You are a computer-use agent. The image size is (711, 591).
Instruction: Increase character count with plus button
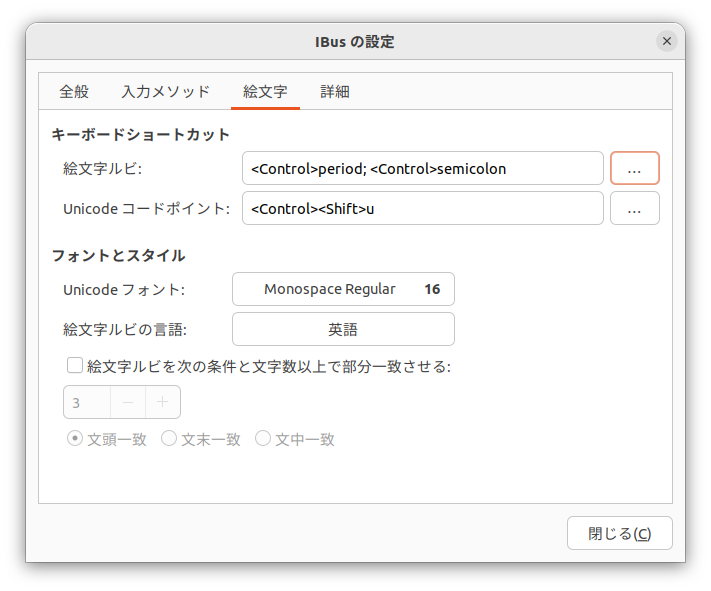point(162,402)
